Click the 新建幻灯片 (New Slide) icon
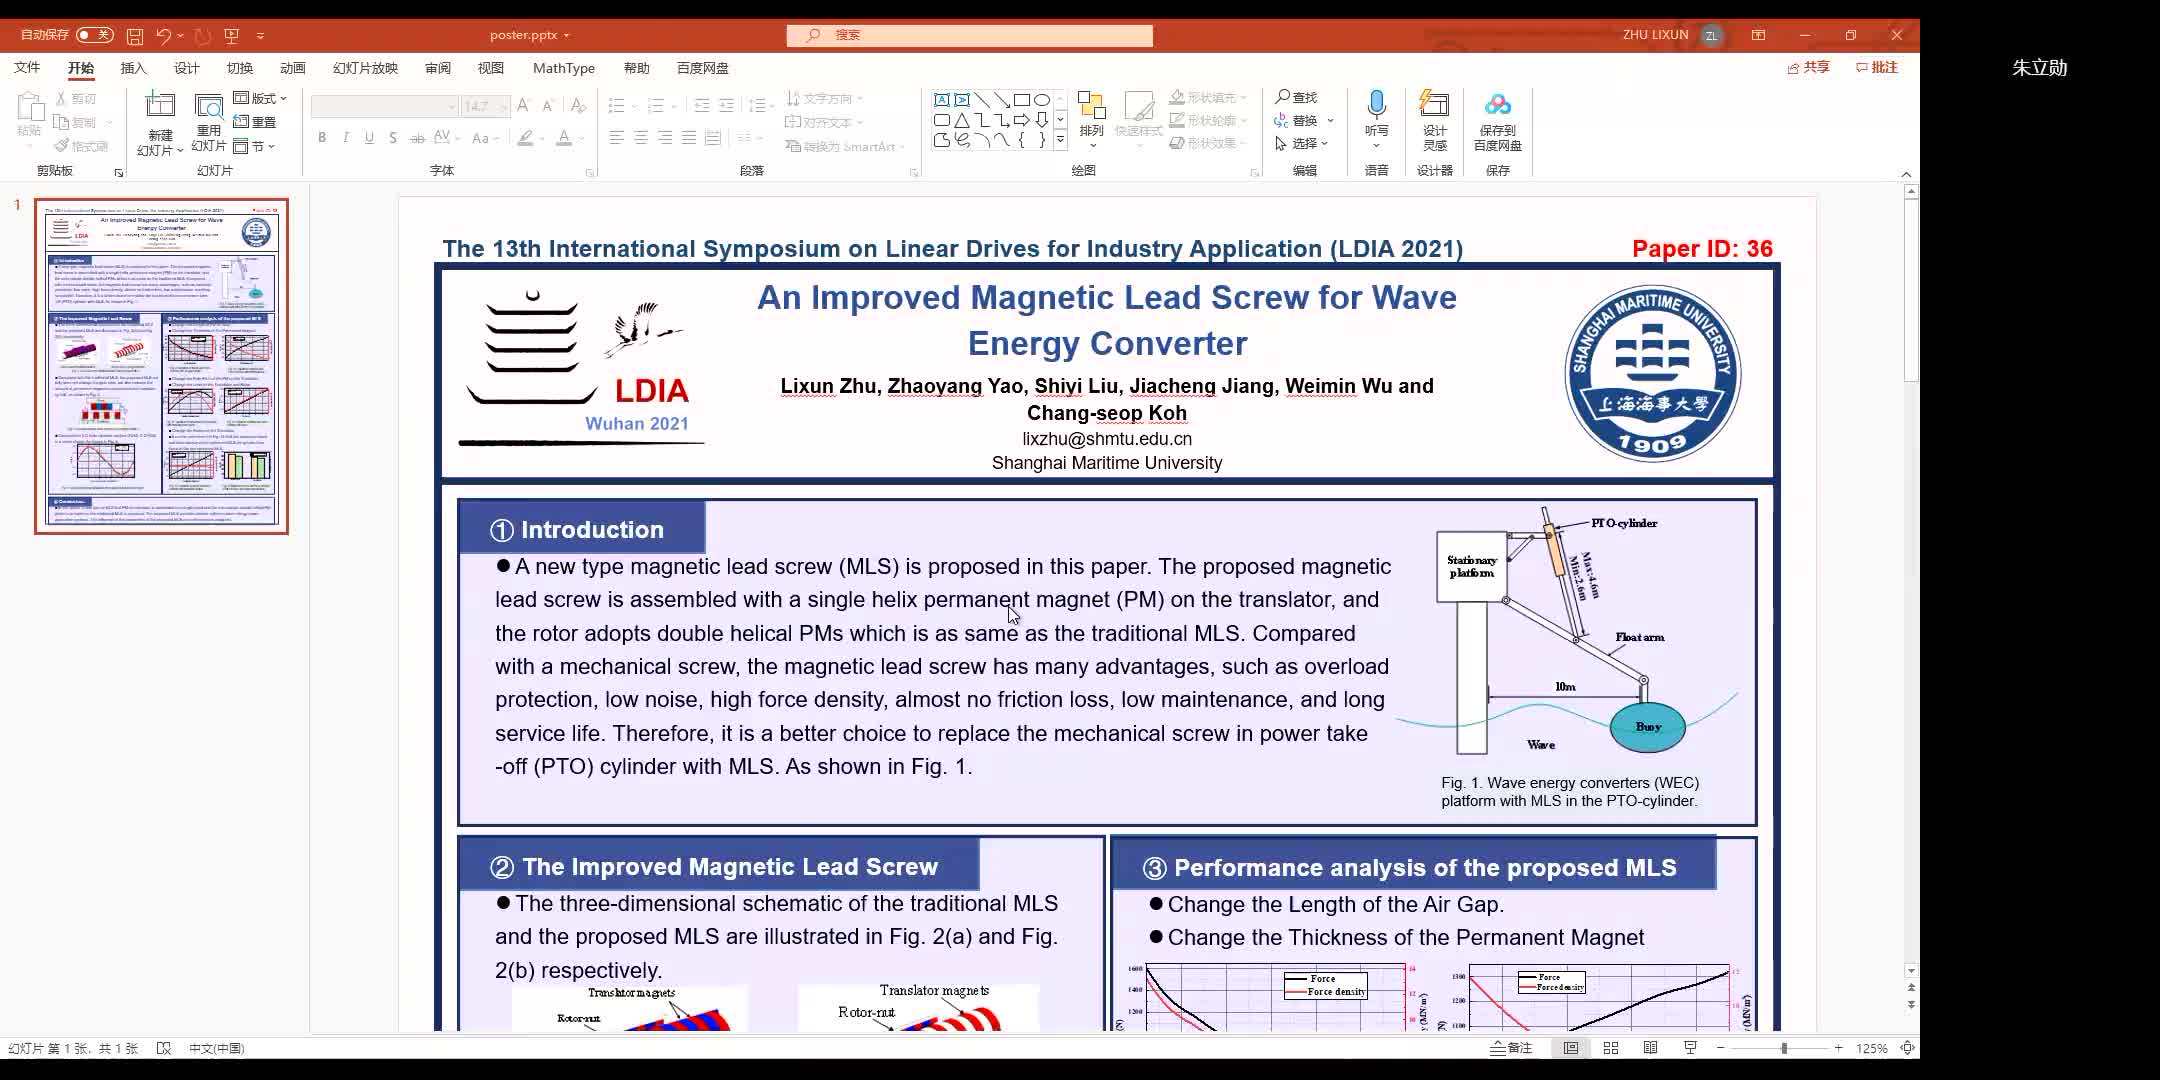Image resolution: width=2160 pixels, height=1080 pixels. click(x=160, y=106)
